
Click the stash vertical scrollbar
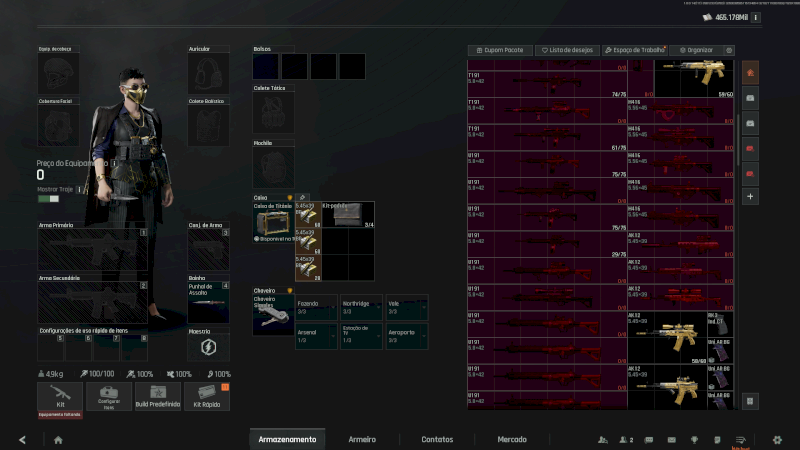(x=737, y=140)
